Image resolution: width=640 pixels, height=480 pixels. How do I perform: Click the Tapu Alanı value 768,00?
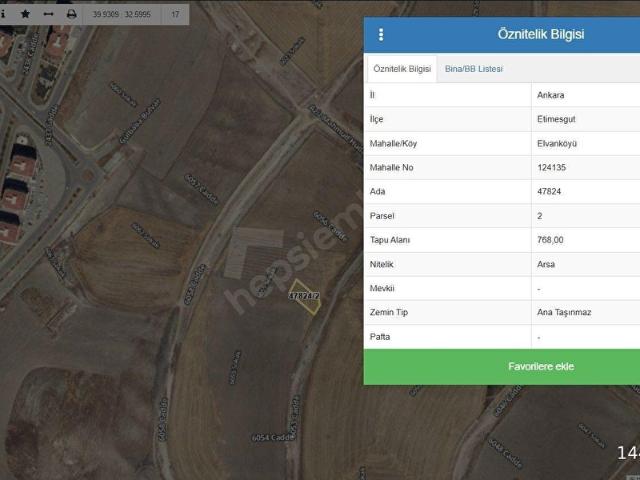550,240
